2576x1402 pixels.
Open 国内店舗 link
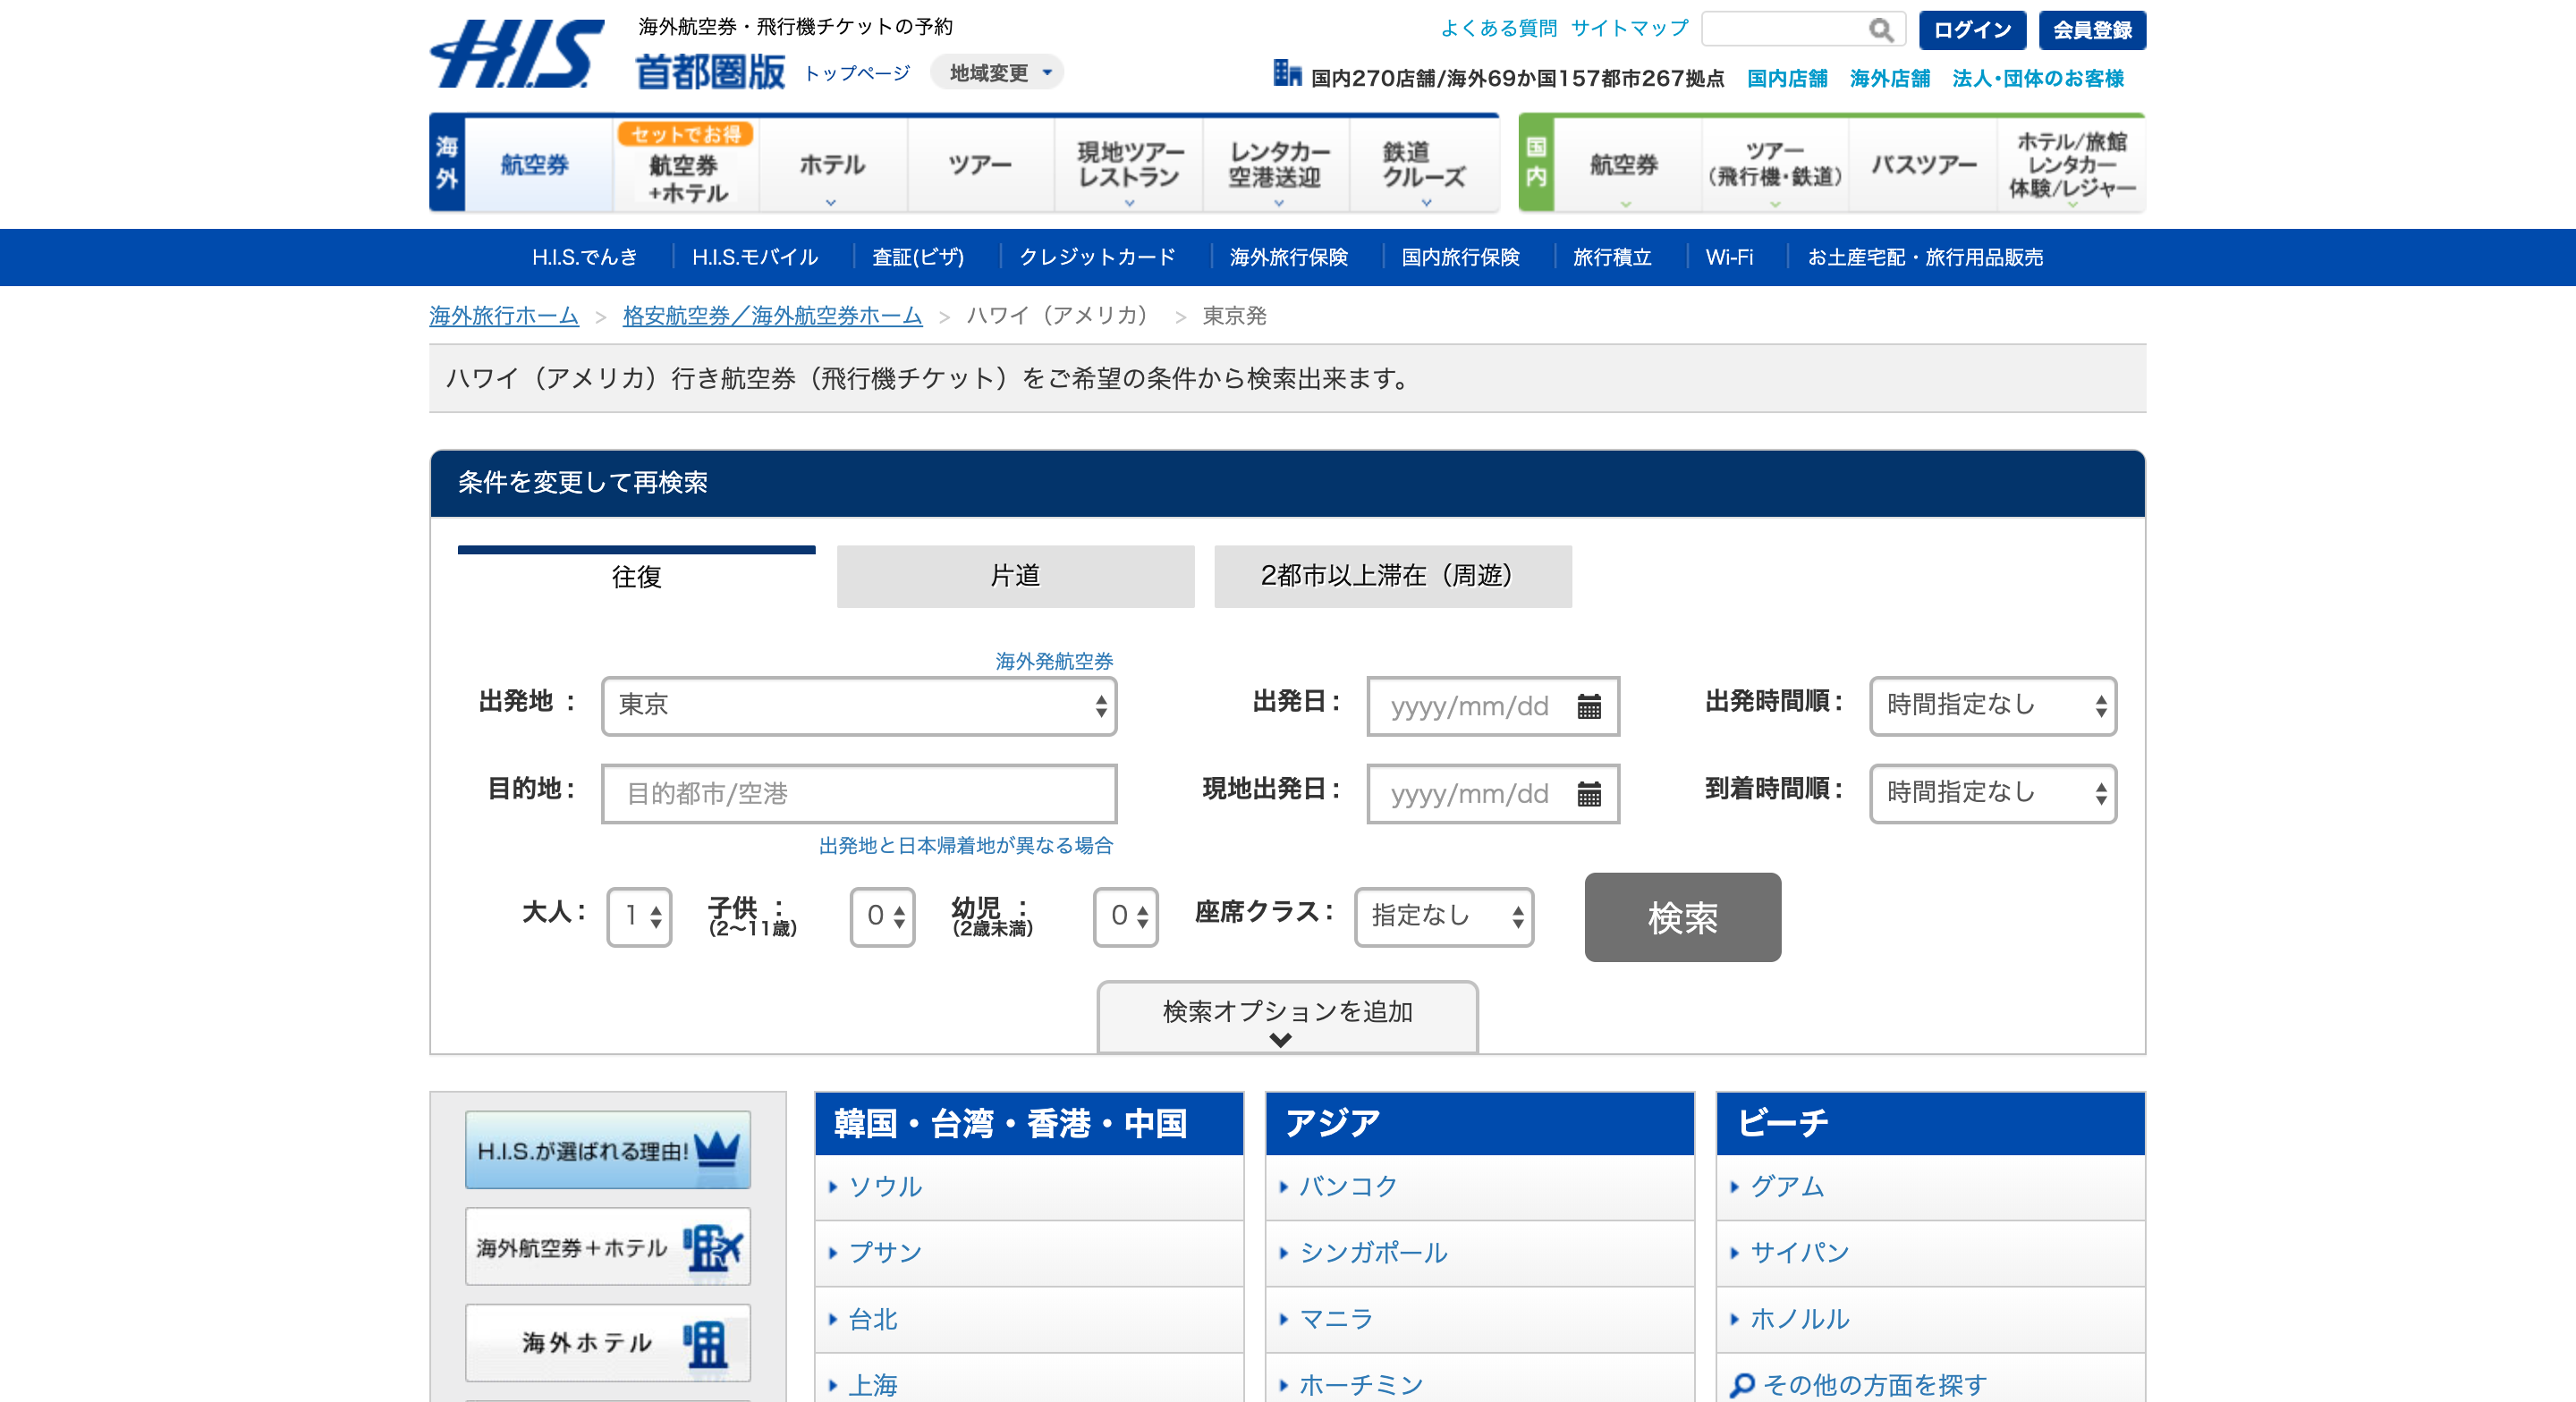tap(1787, 78)
